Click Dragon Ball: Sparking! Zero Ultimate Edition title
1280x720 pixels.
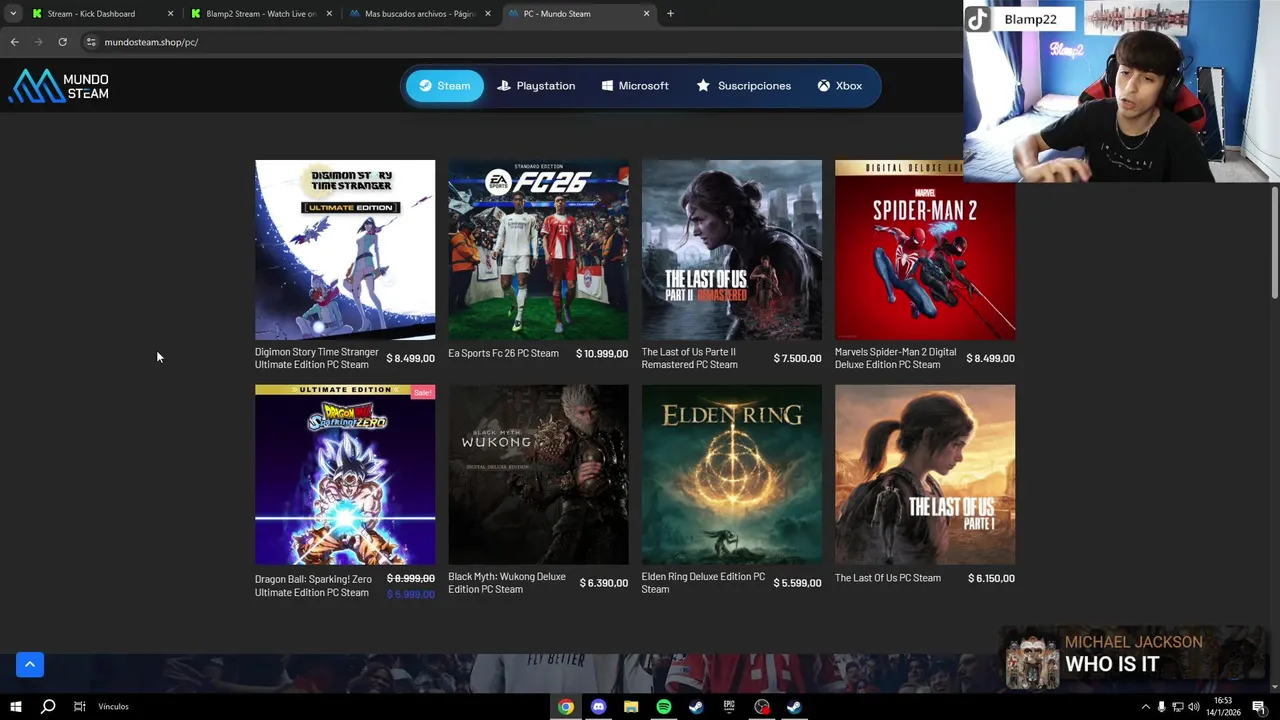pyautogui.click(x=313, y=586)
